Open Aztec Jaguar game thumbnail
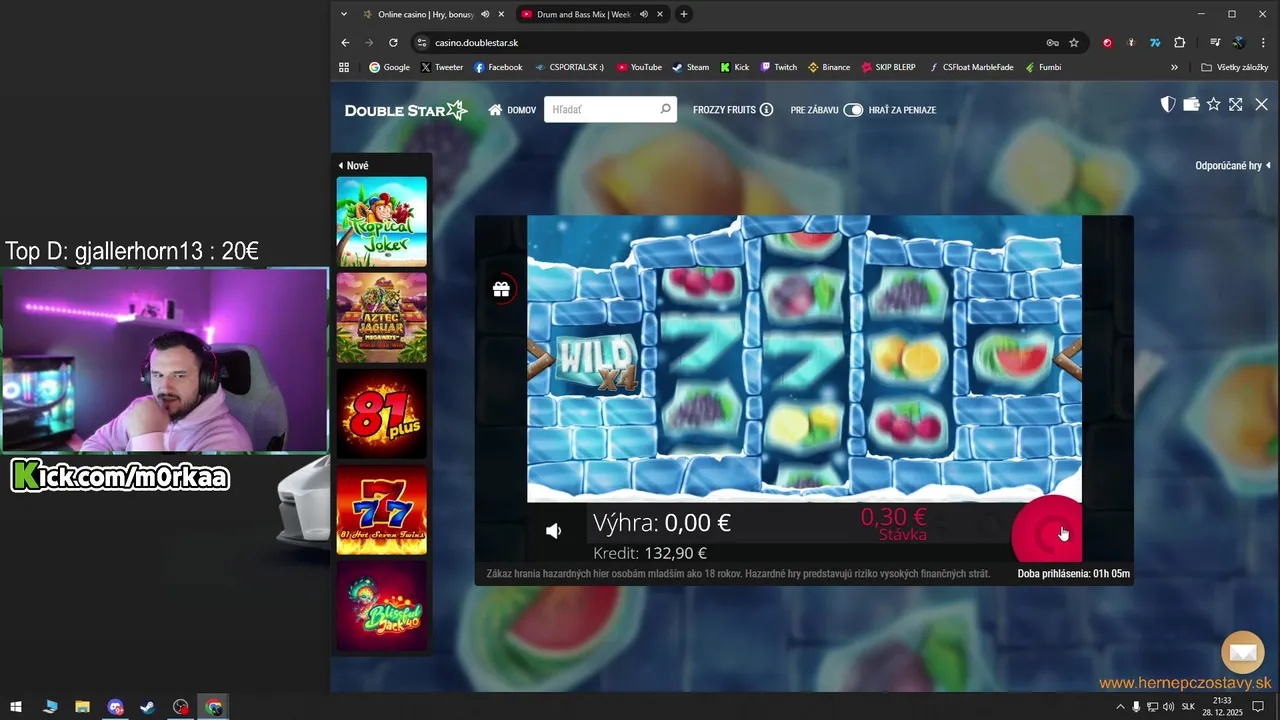Viewport: 1280px width, 720px height. [381, 318]
